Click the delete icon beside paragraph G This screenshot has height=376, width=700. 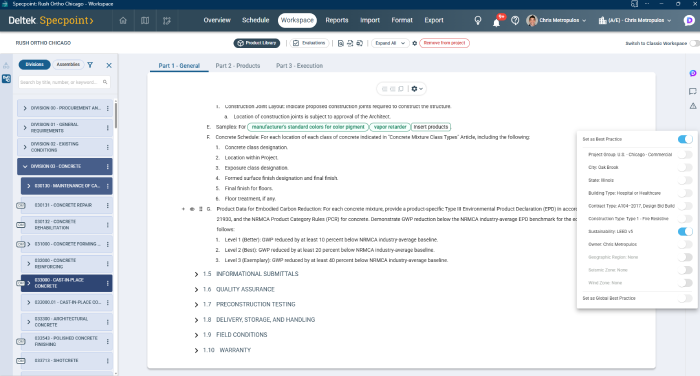[200, 209]
